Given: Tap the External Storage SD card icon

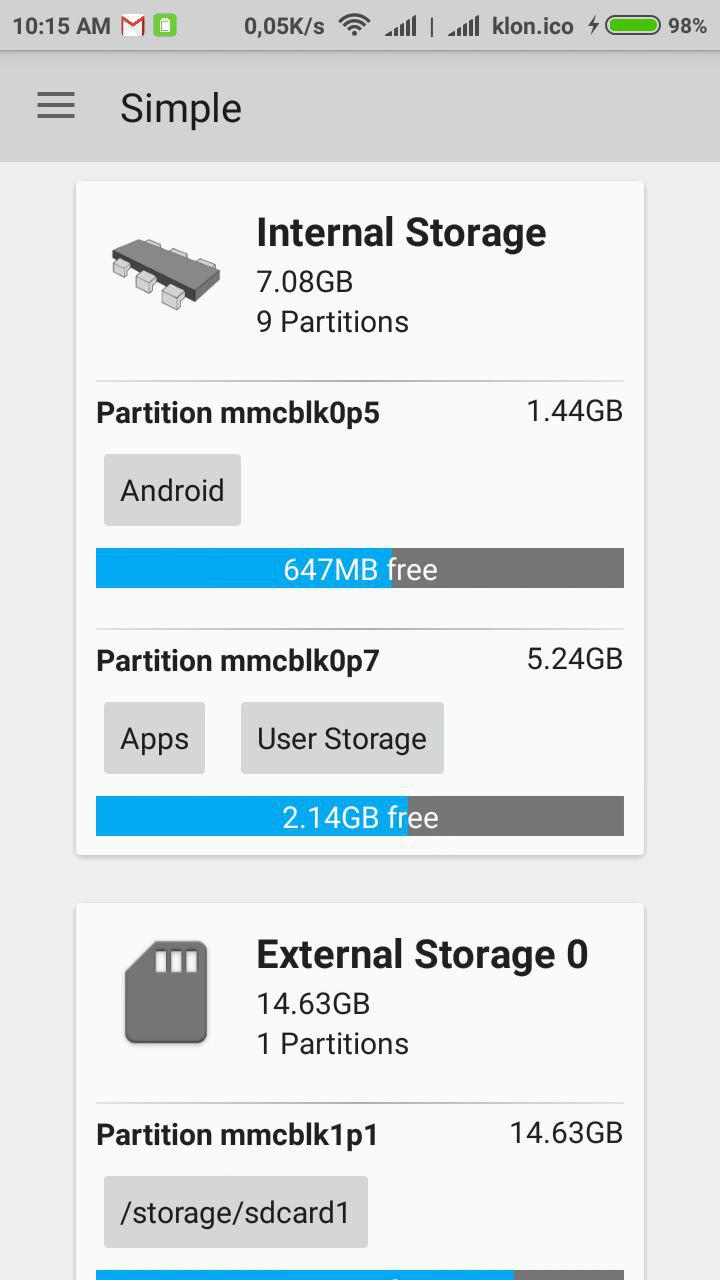Looking at the screenshot, I should [166, 992].
